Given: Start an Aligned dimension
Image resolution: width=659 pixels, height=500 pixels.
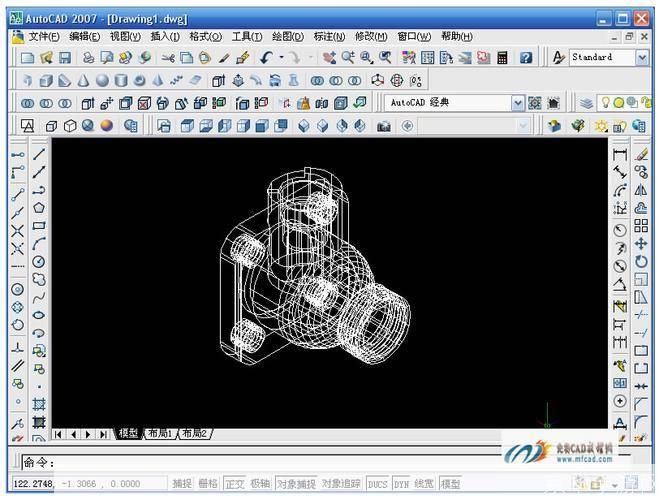Looking at the screenshot, I should coord(620,172).
